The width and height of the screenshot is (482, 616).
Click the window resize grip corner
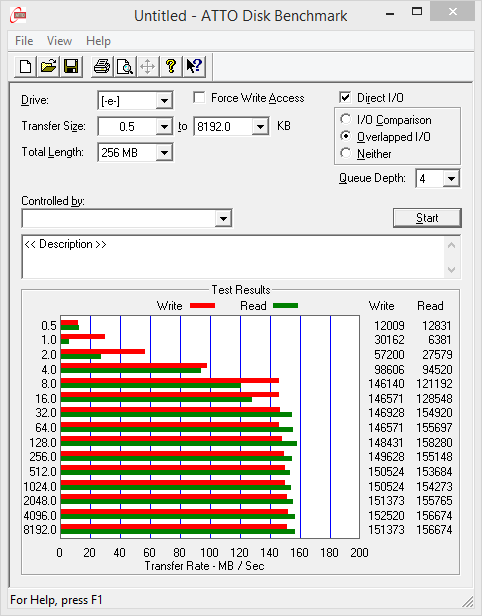(467, 601)
